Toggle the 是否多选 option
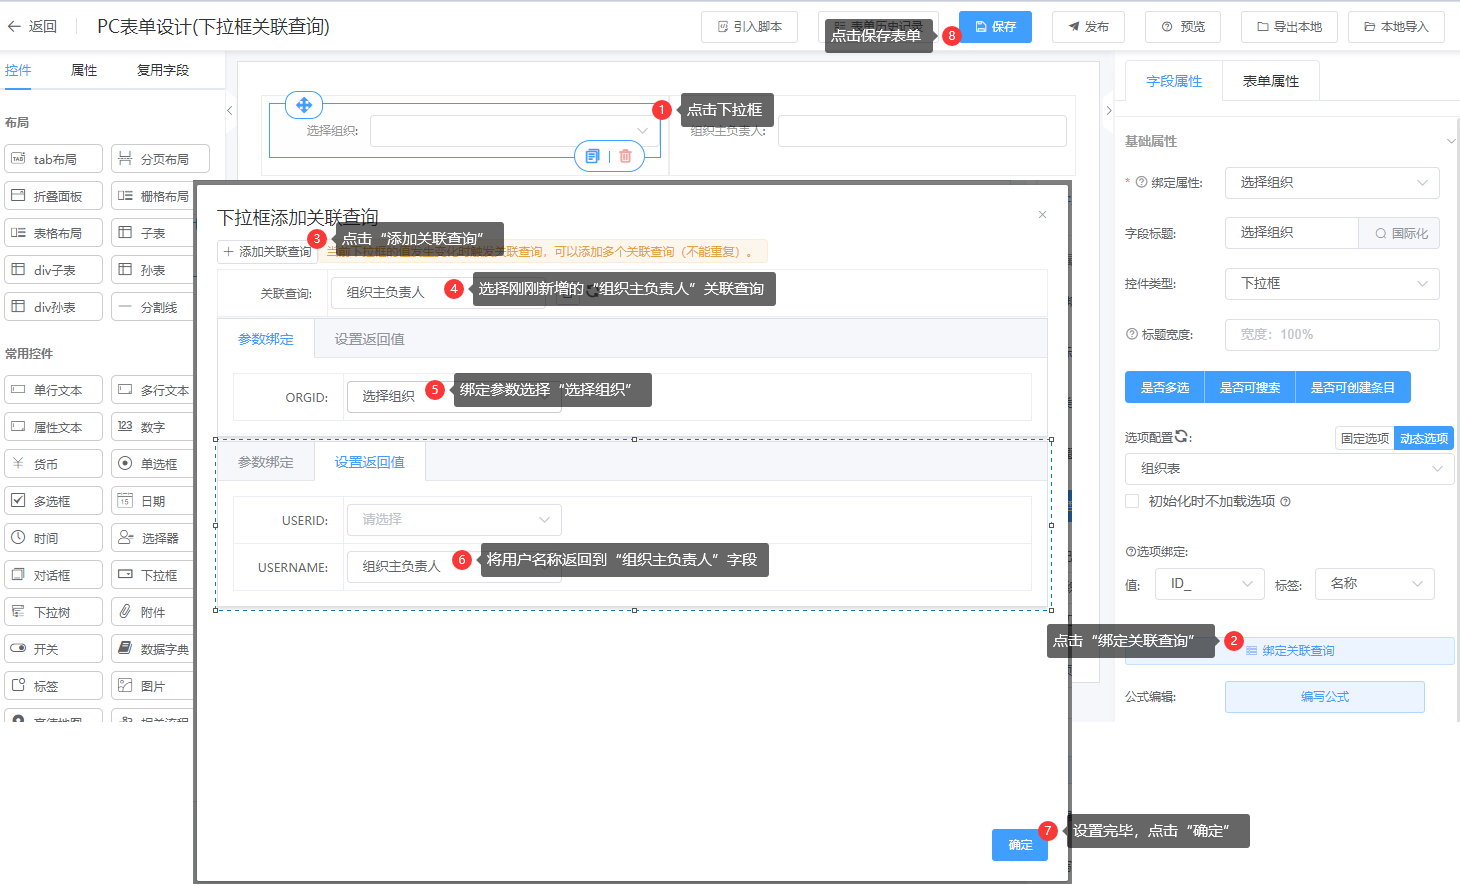 [x=1165, y=387]
